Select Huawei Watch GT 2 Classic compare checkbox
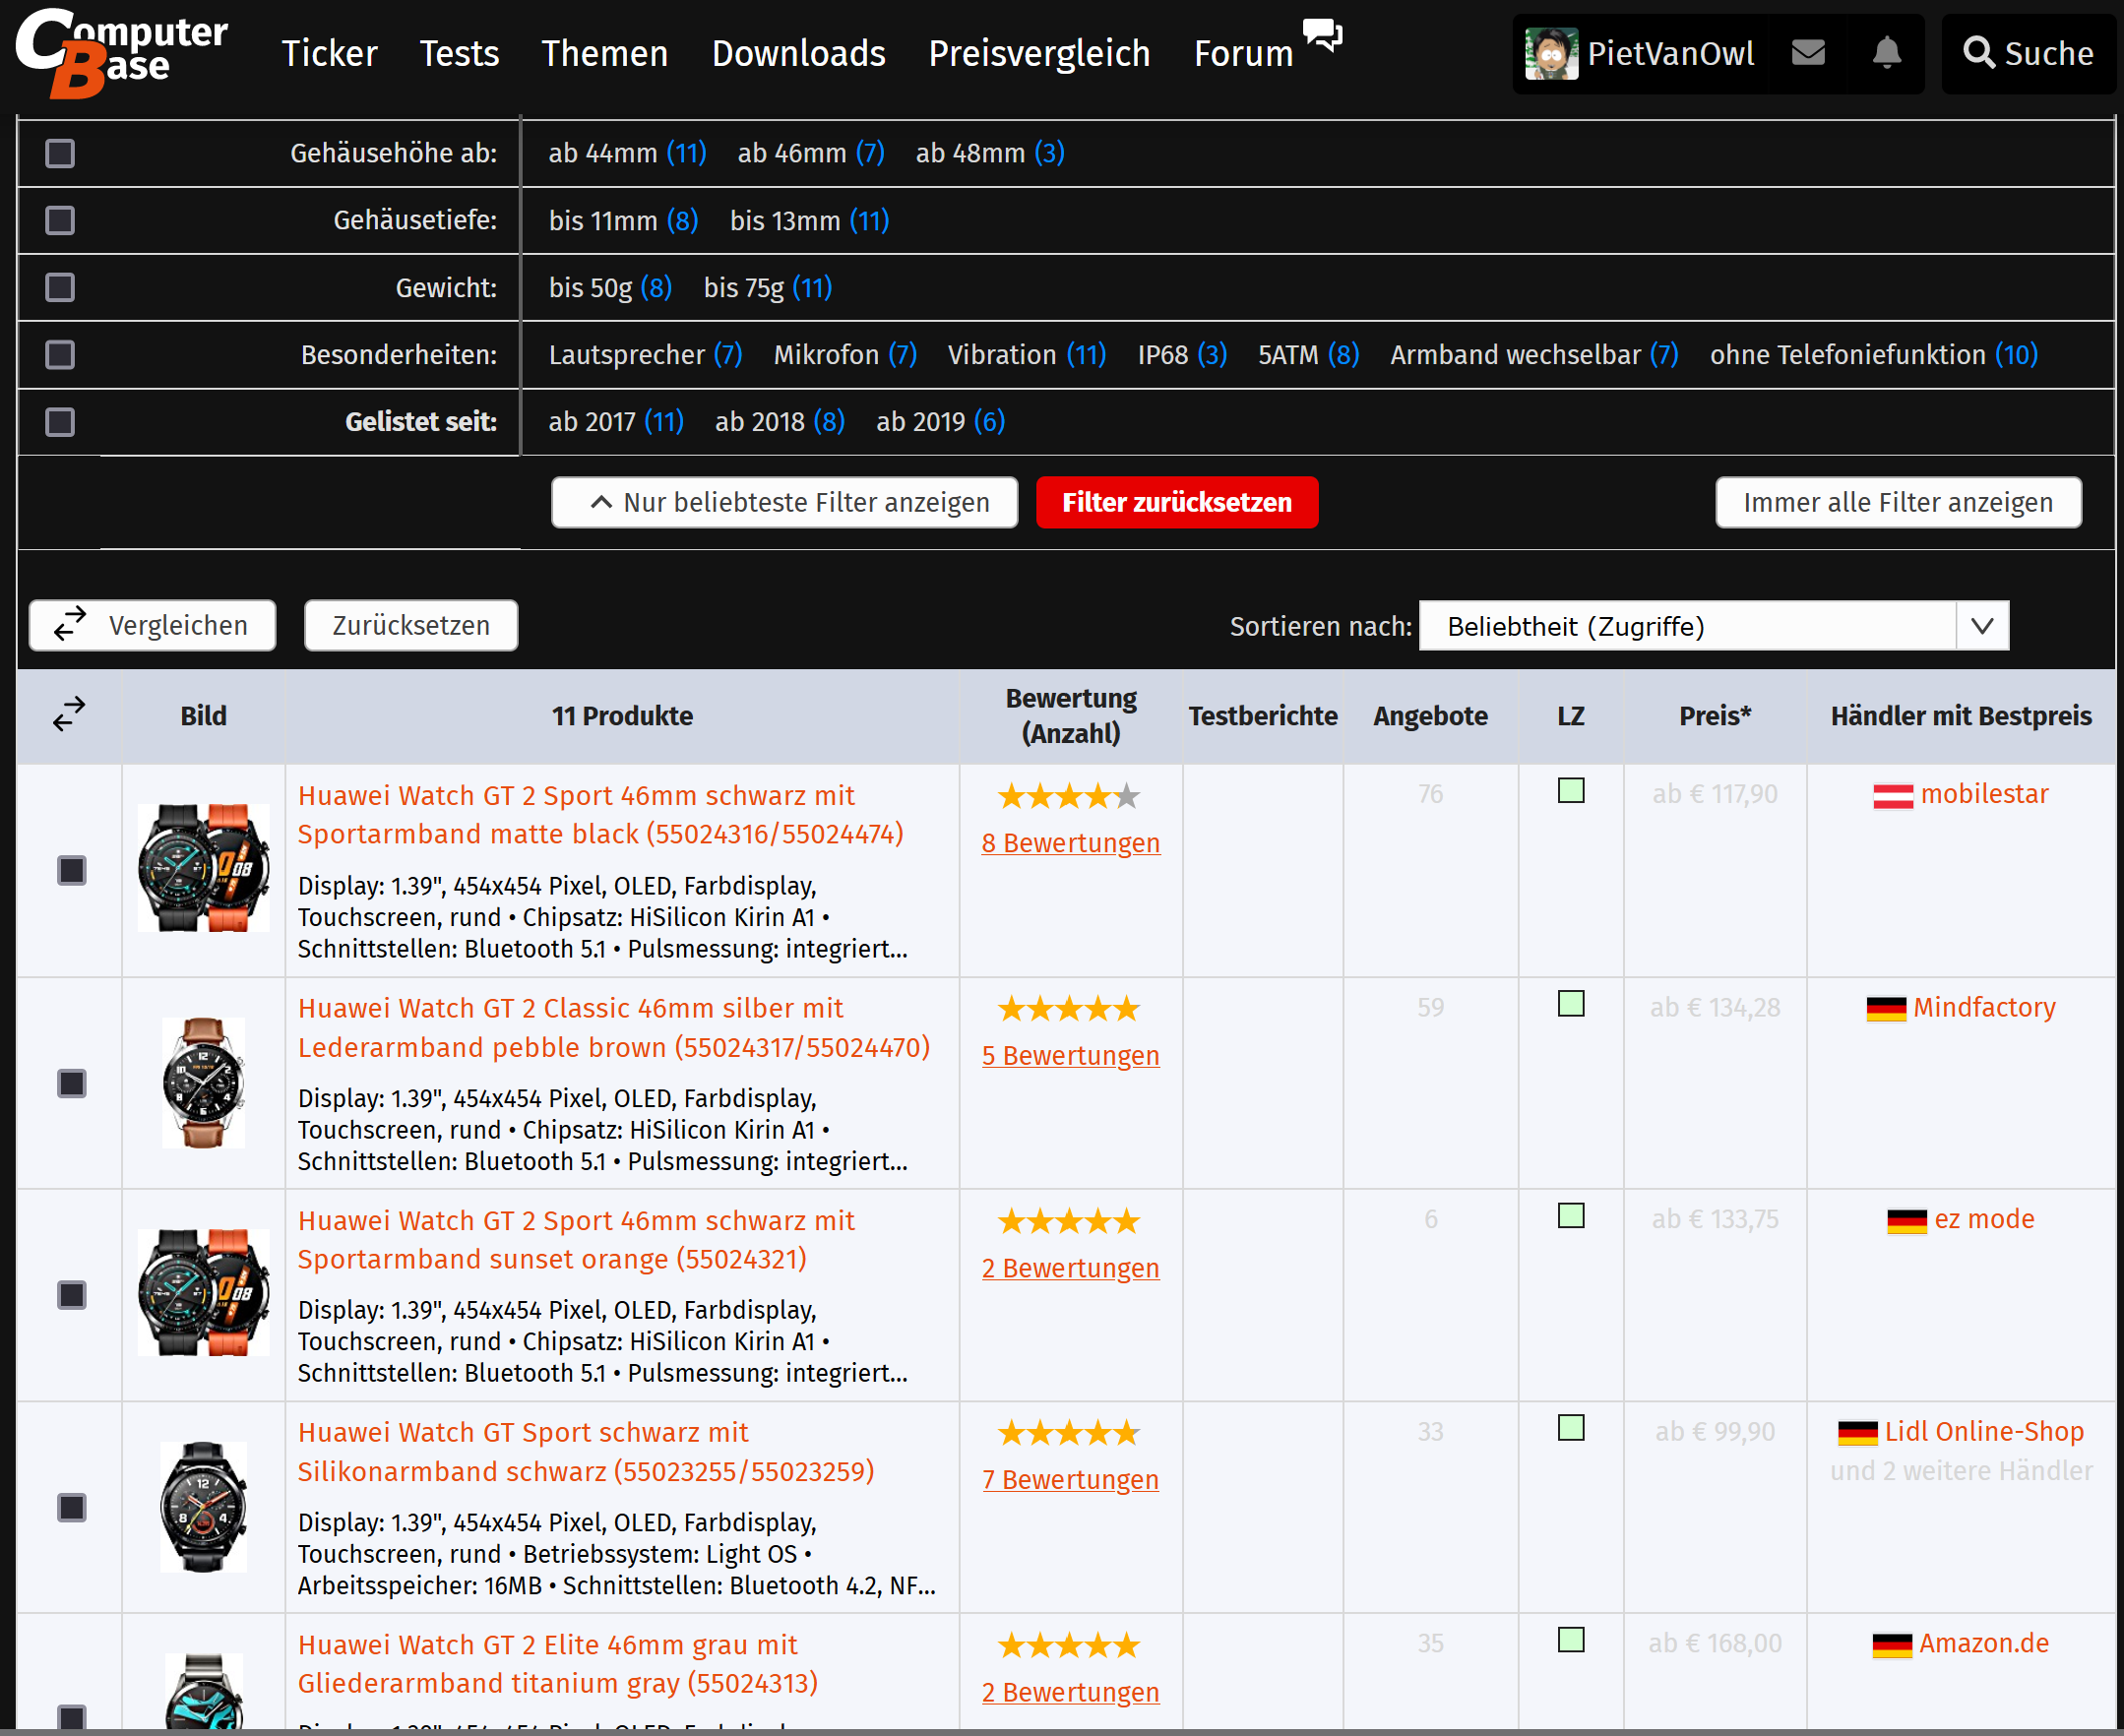This screenshot has height=1736, width=2124. [72, 1083]
